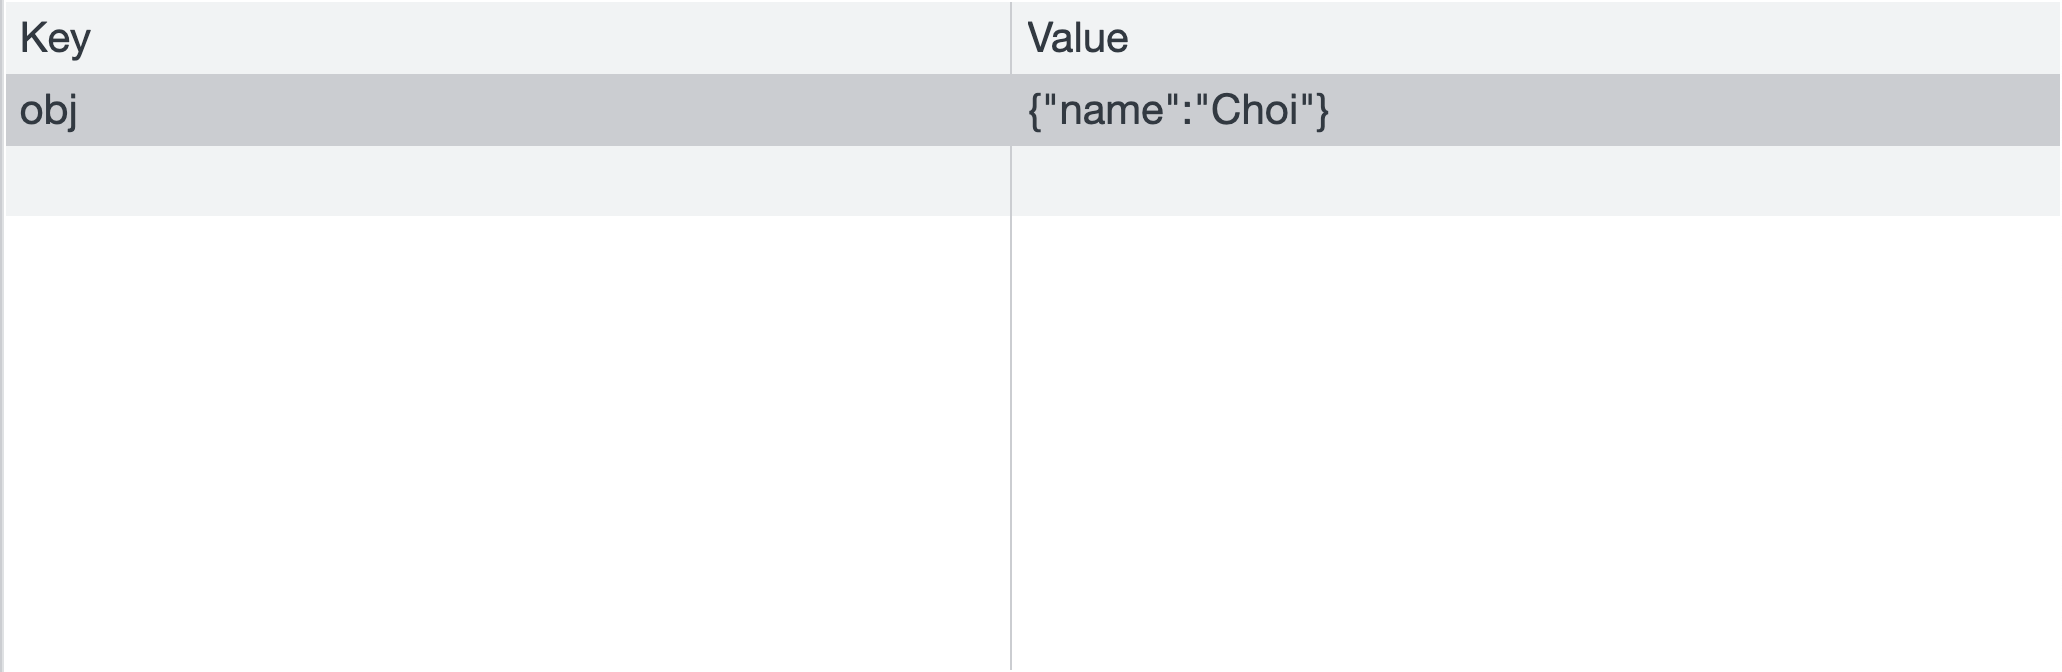Screen dimensions: 2062x672
Task: Click empty header space right of the Key label
Action: (x=550, y=38)
